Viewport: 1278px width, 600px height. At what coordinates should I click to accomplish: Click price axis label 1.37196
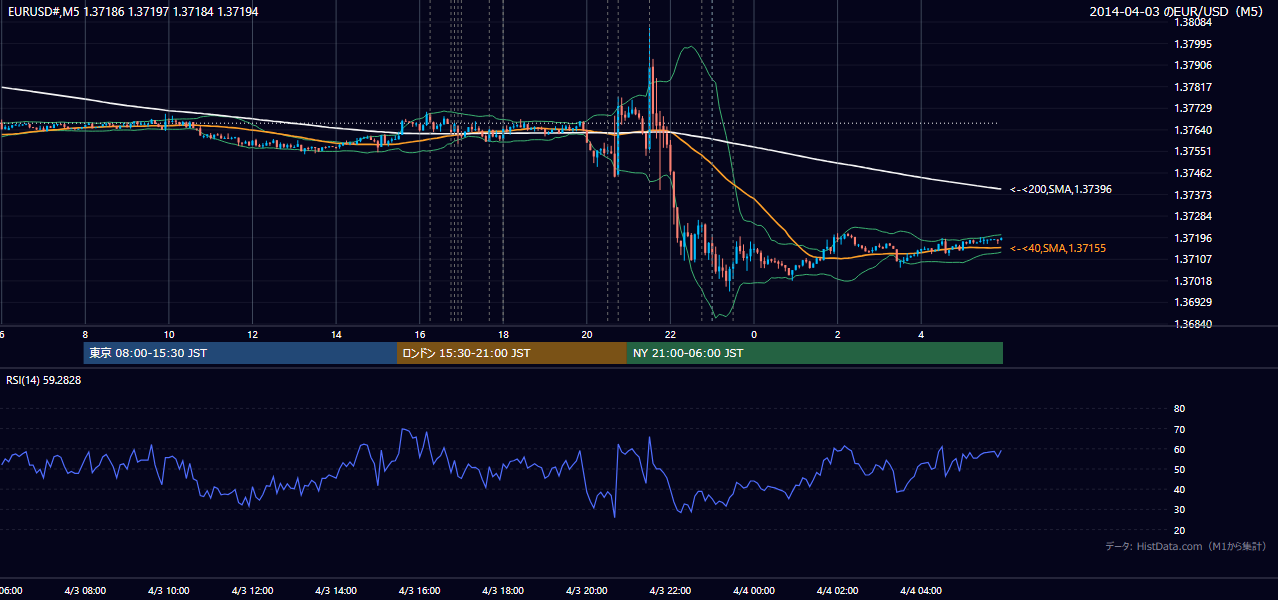[1194, 238]
